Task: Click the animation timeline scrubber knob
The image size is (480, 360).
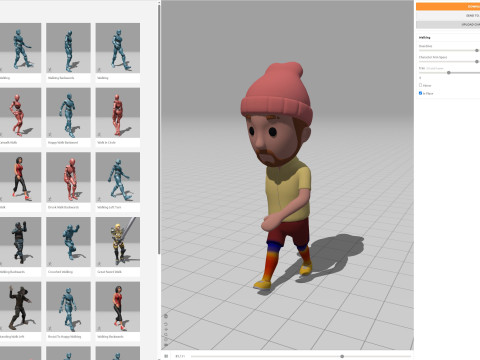Action: (342, 356)
